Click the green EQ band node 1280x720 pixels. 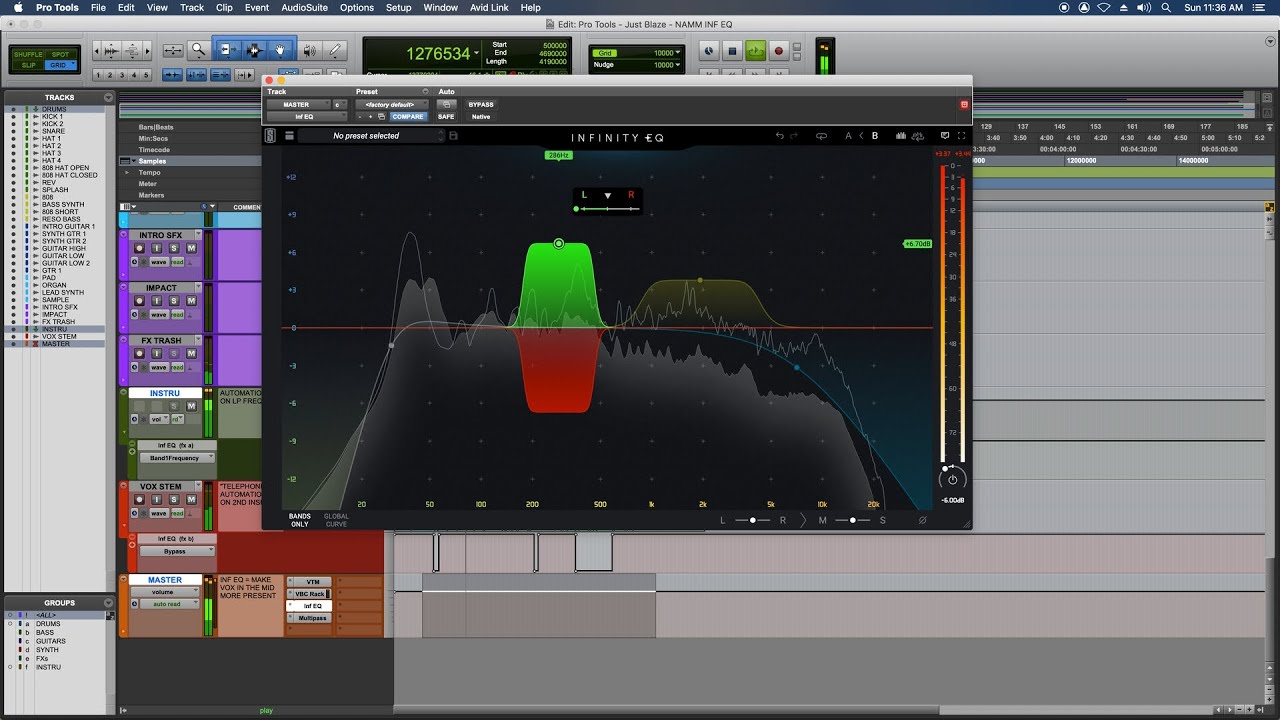coord(559,243)
